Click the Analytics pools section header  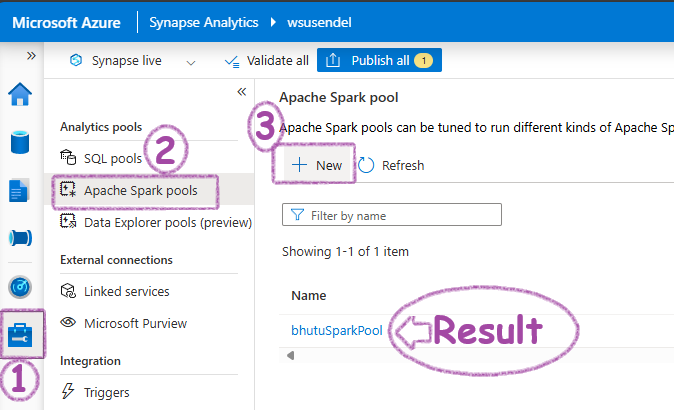[x=101, y=127]
